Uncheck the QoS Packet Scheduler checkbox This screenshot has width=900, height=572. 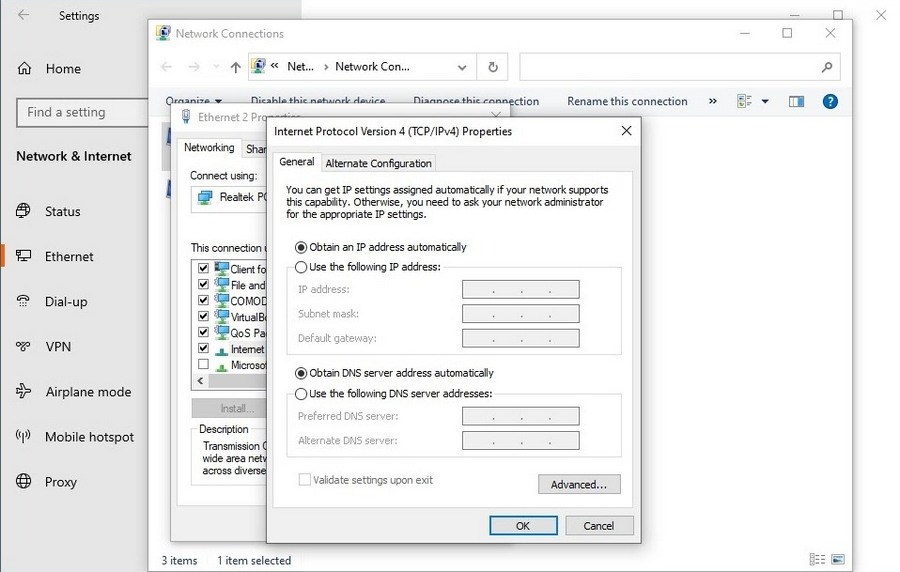pyautogui.click(x=203, y=332)
